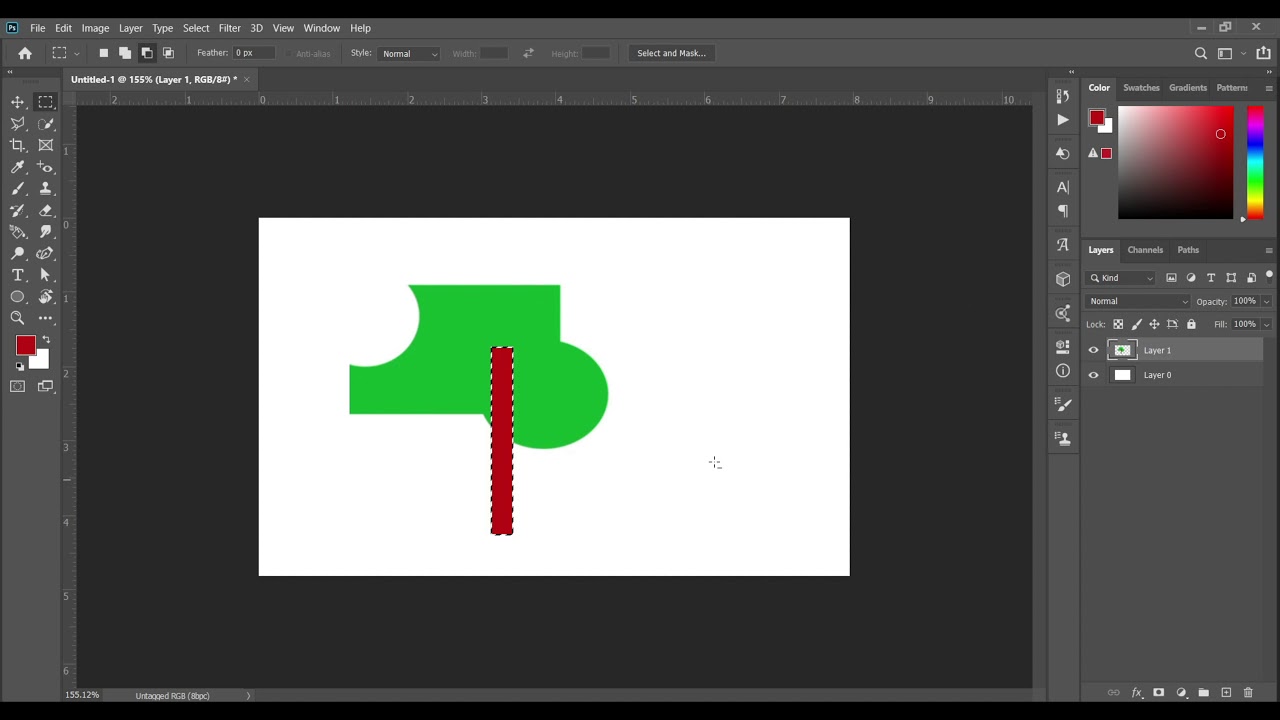Click the Select and Mask button
1280x720 pixels.
pos(671,53)
